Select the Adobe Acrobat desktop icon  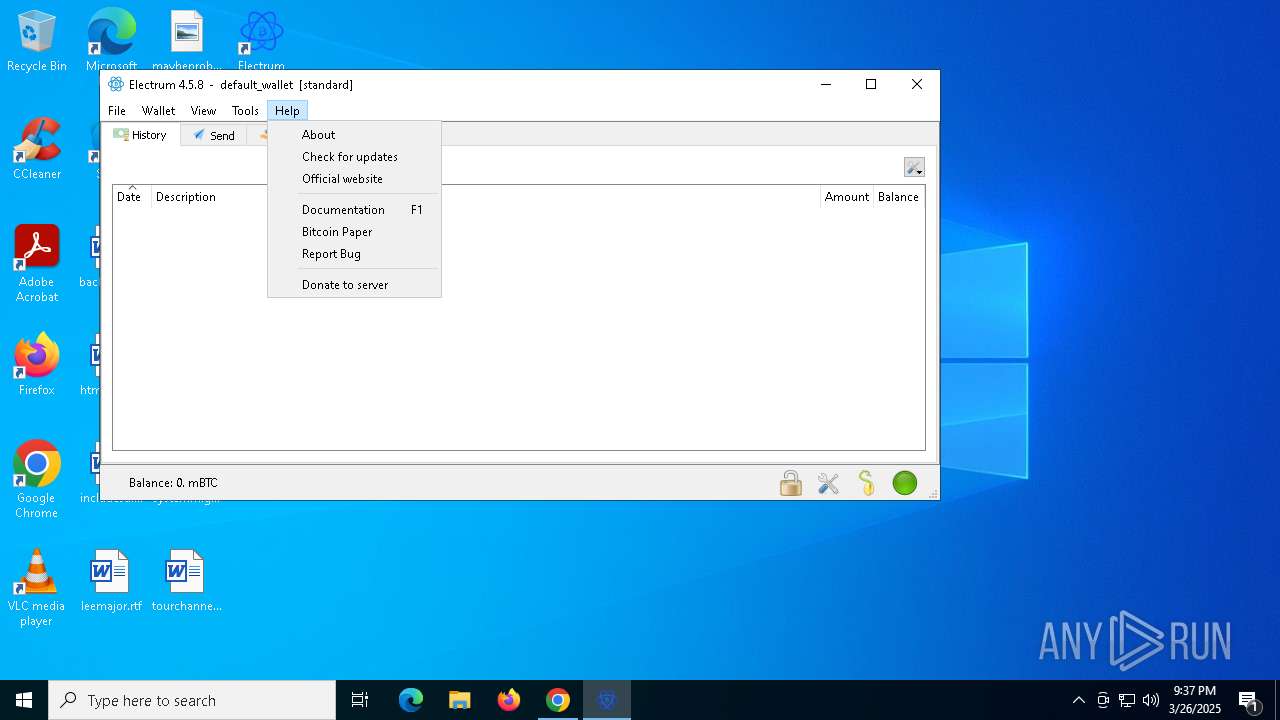coord(37,264)
